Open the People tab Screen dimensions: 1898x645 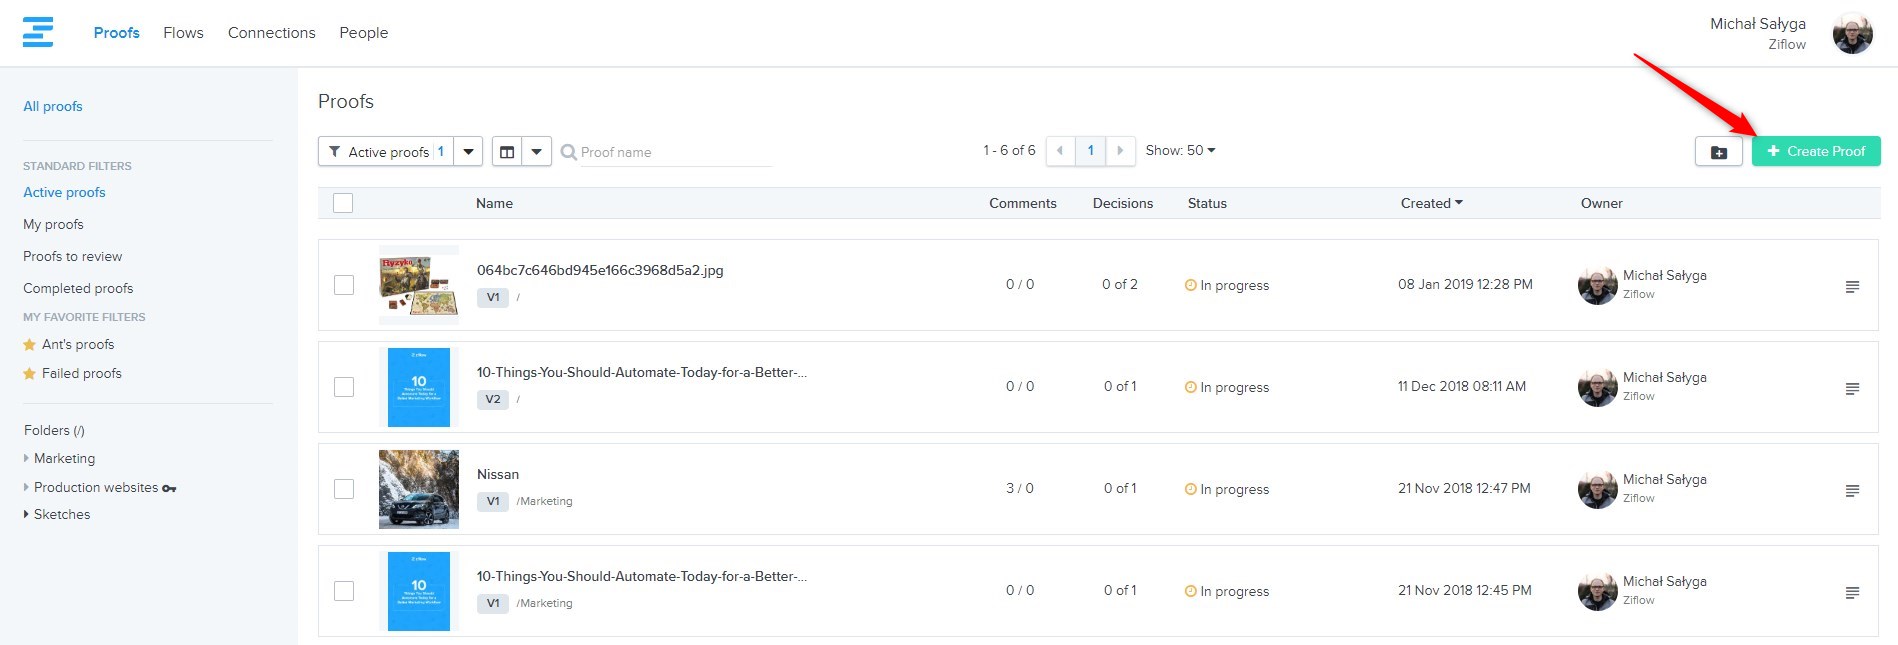363,33
